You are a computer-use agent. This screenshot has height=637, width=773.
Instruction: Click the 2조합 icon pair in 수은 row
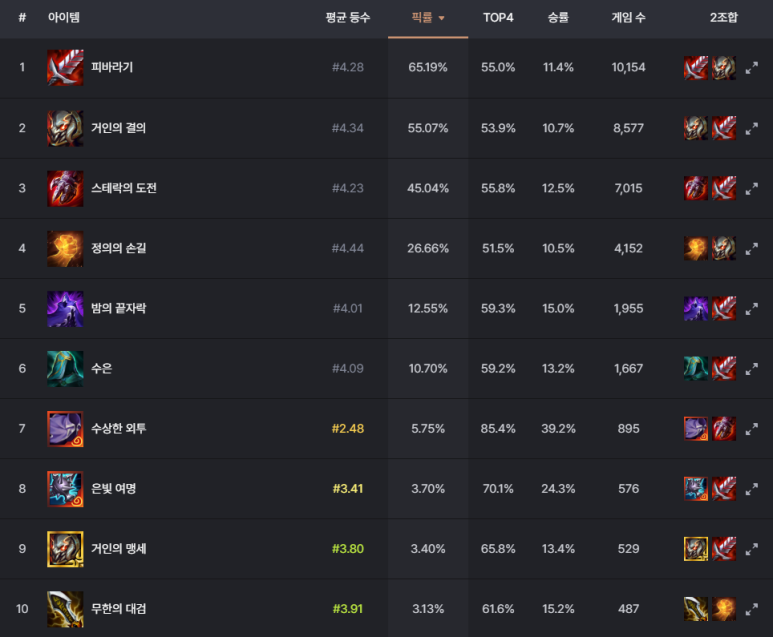pos(710,369)
